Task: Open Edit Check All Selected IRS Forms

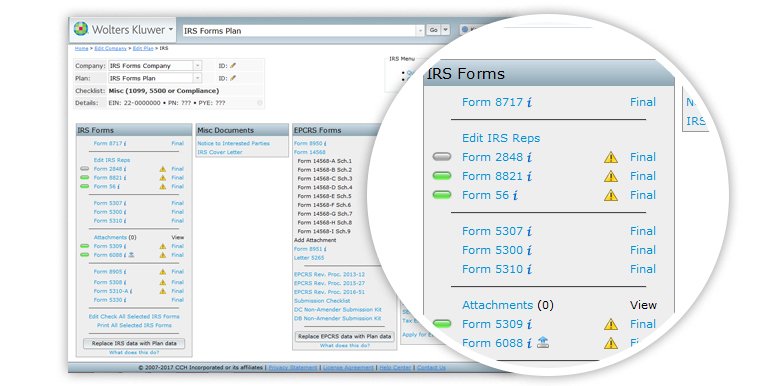Action: (x=134, y=316)
